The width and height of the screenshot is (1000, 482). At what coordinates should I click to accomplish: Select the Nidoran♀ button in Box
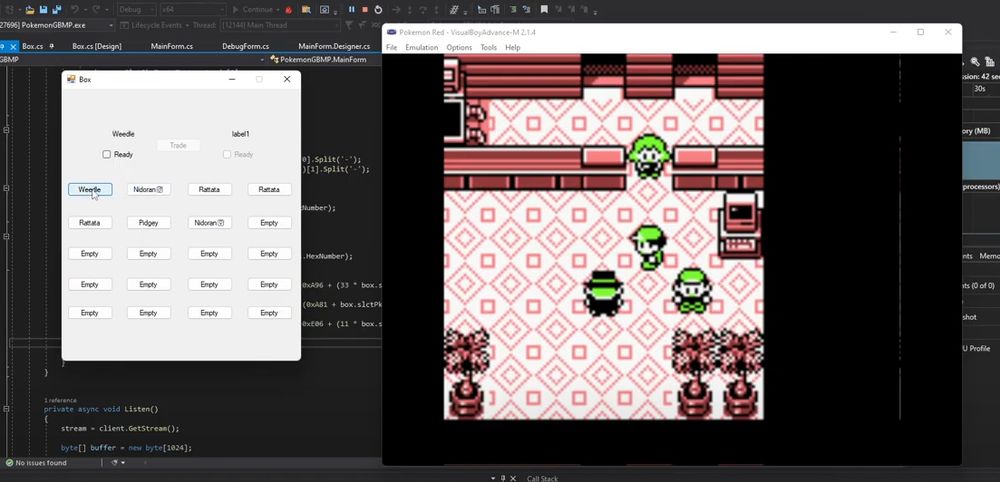210,223
